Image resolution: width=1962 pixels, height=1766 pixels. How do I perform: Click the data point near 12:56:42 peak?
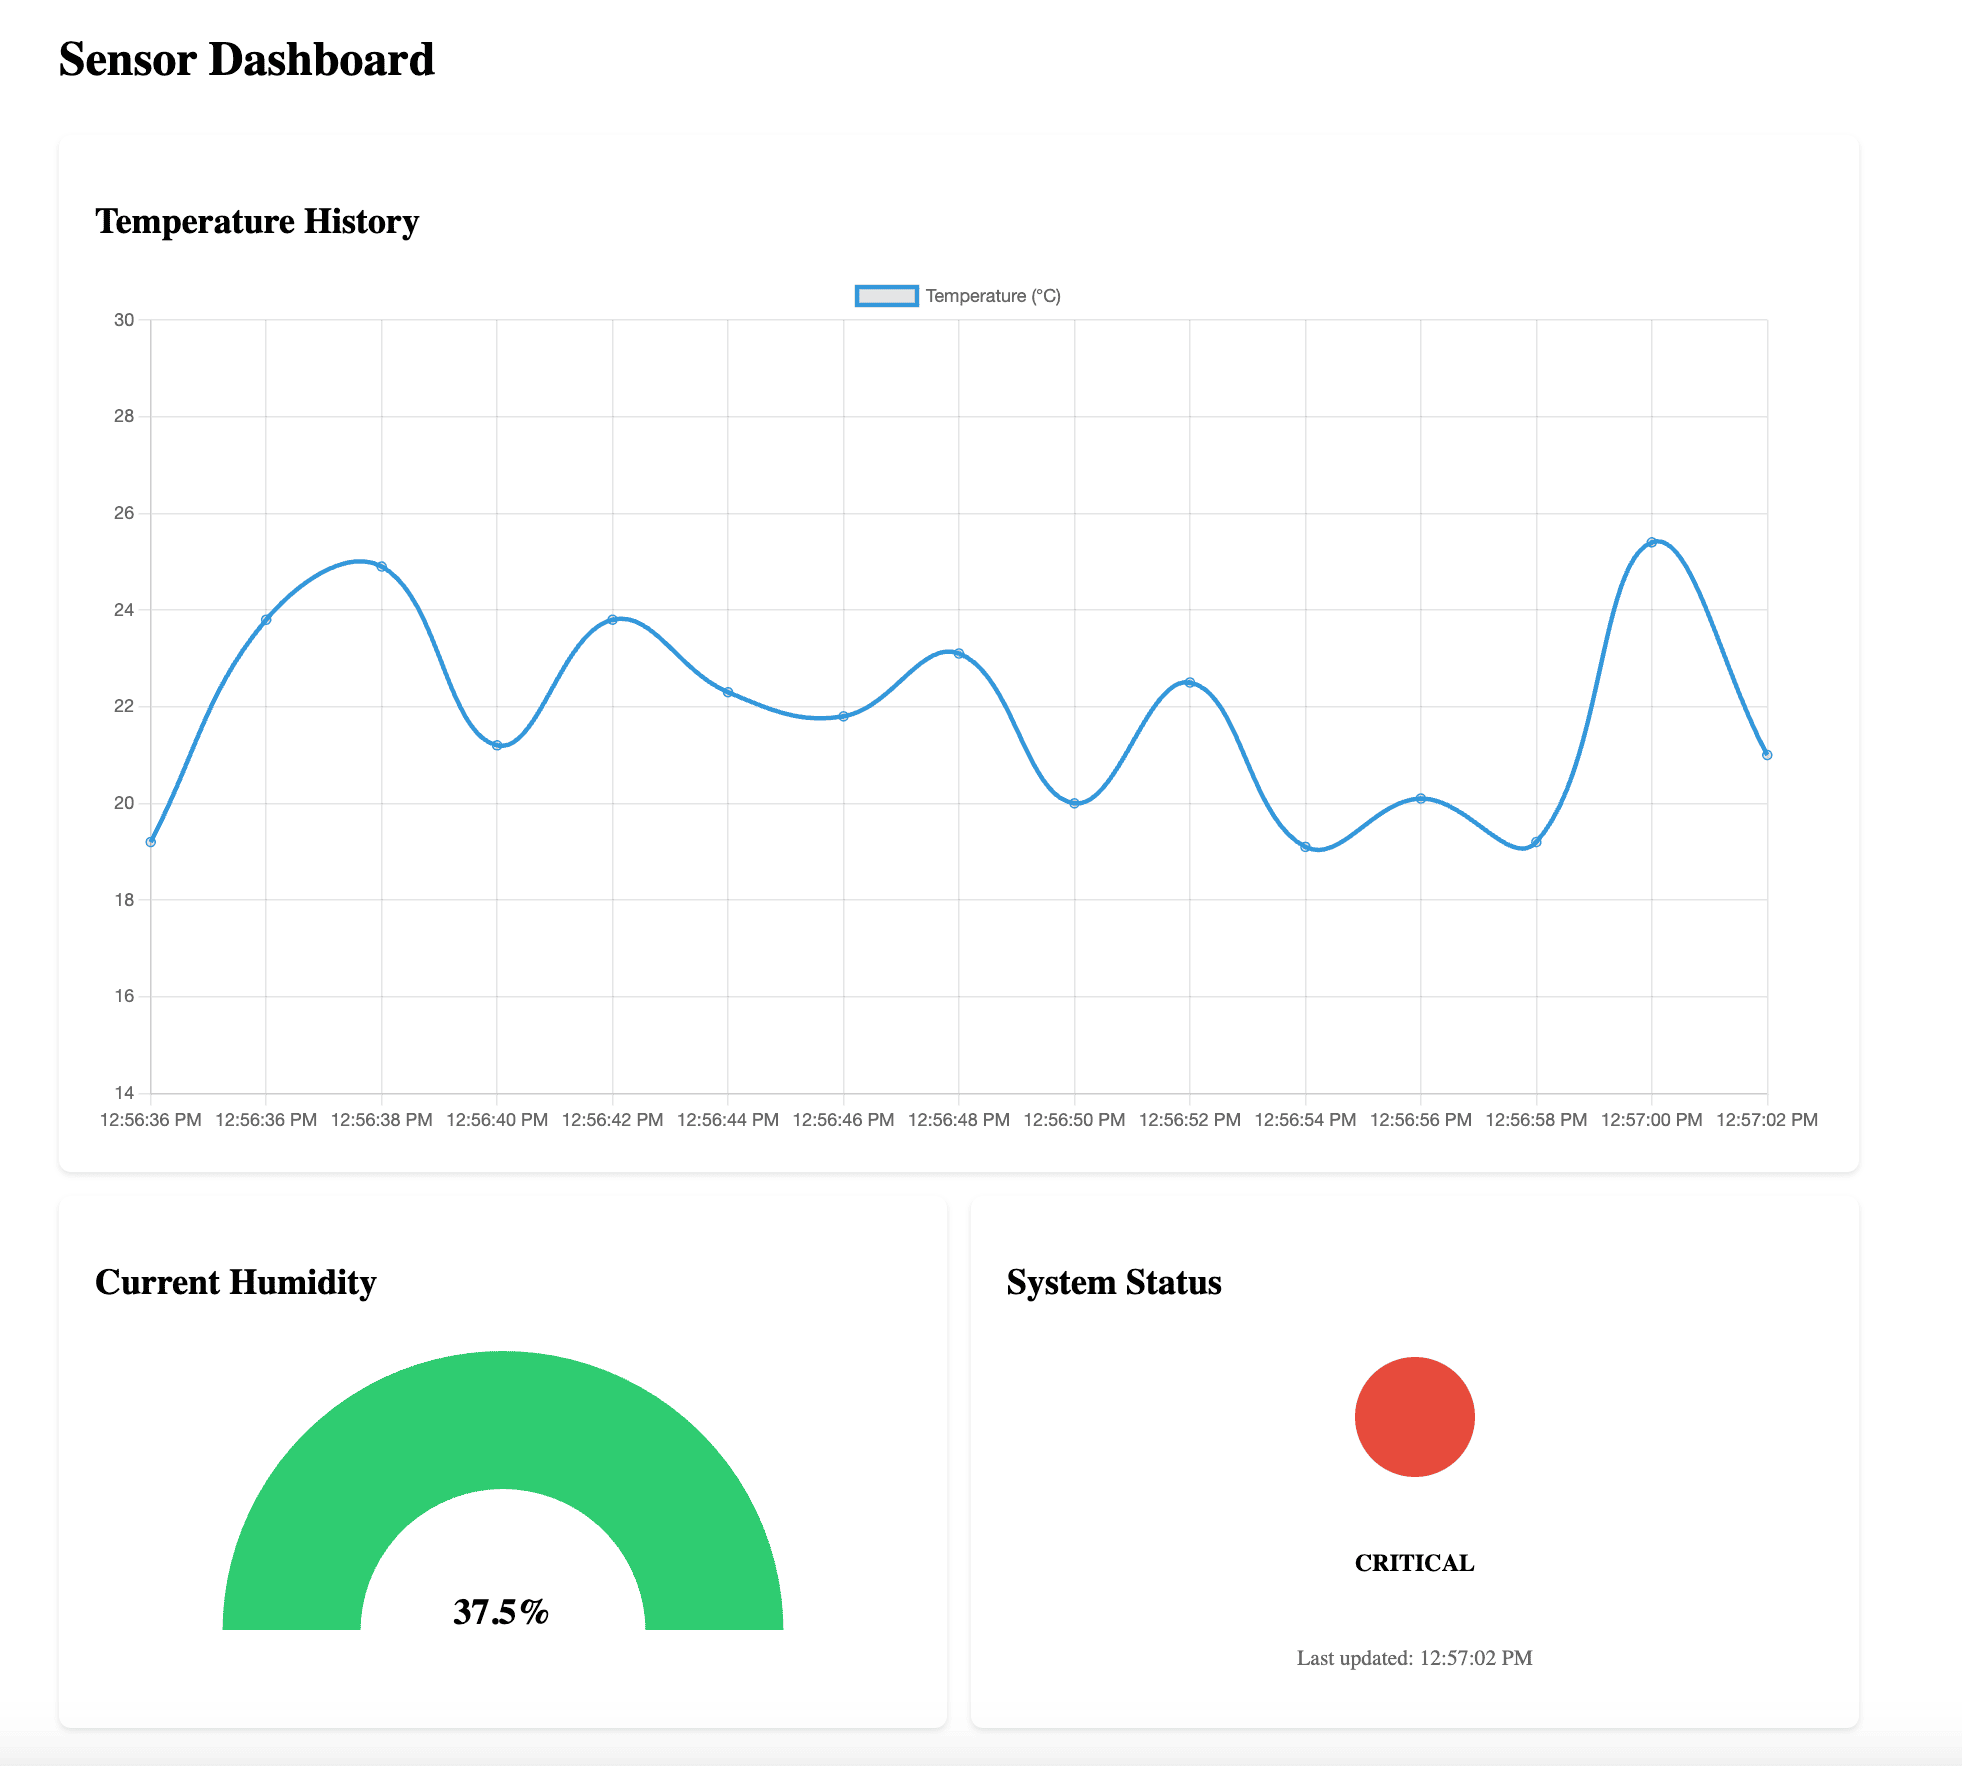(x=614, y=619)
